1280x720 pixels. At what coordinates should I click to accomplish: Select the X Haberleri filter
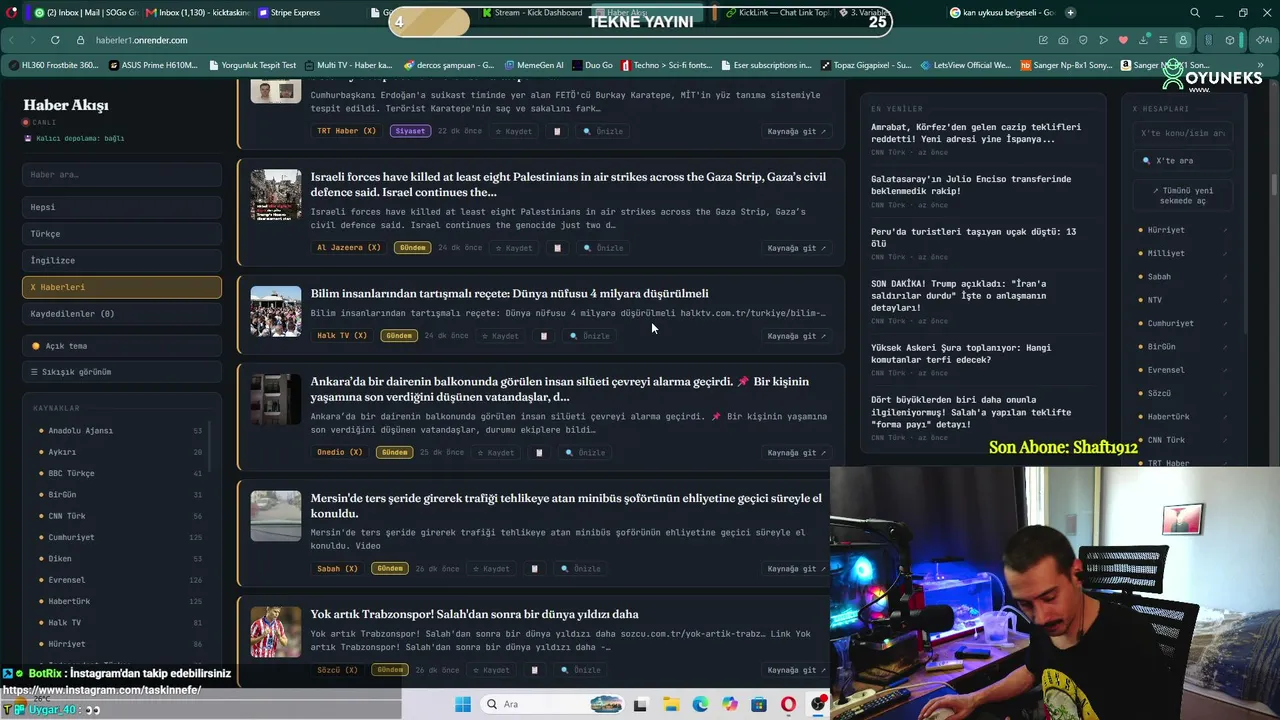pos(122,287)
